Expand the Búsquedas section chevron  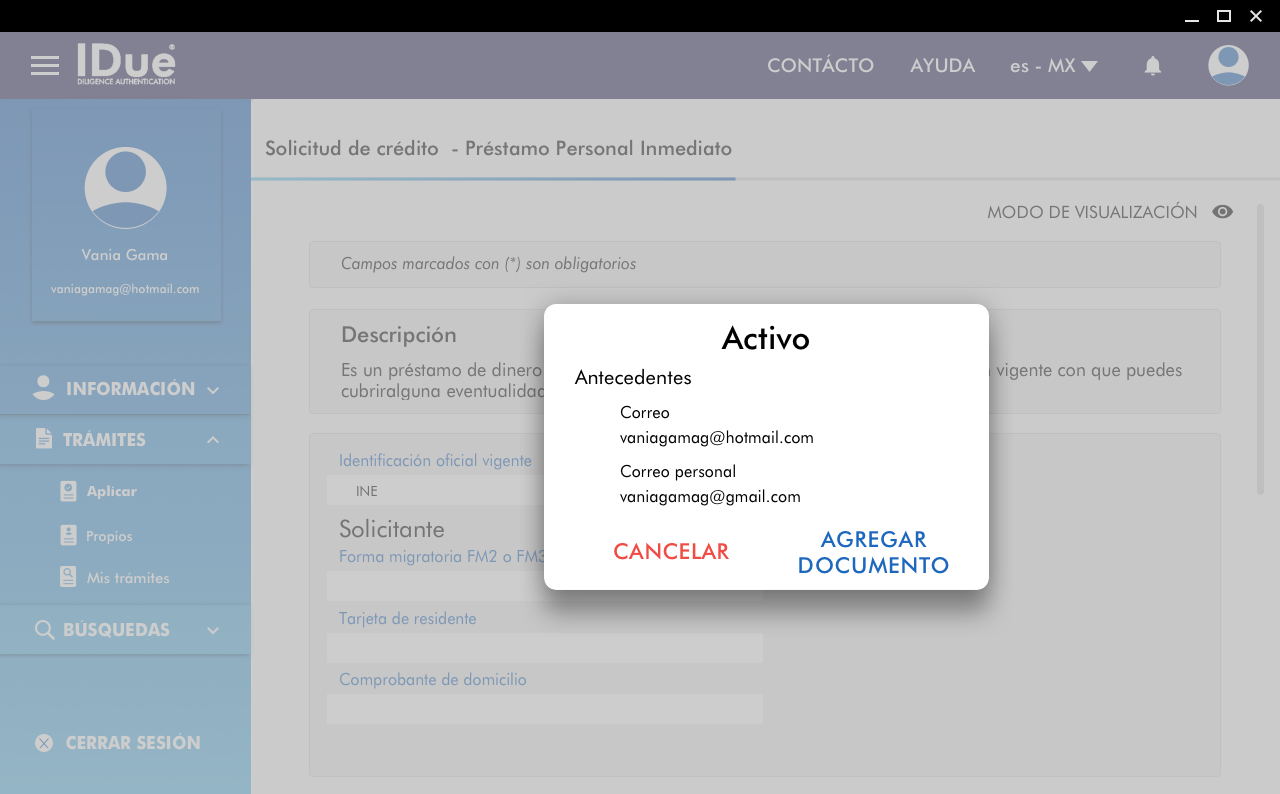pyautogui.click(x=213, y=630)
